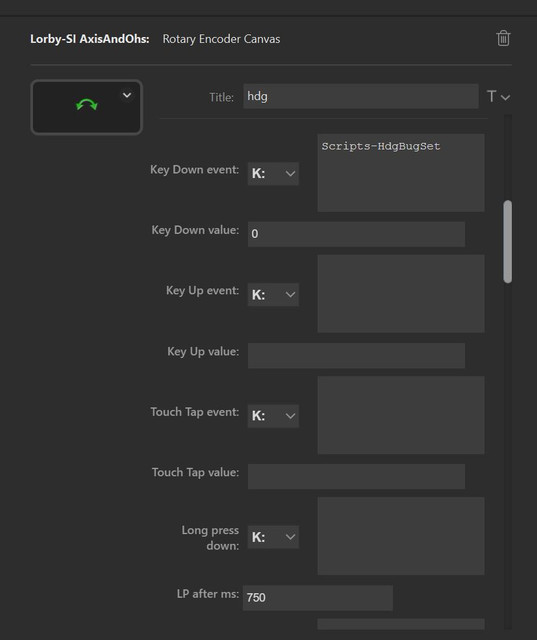Click the Key Down value label
This screenshot has height=640, width=537.
click(195, 230)
